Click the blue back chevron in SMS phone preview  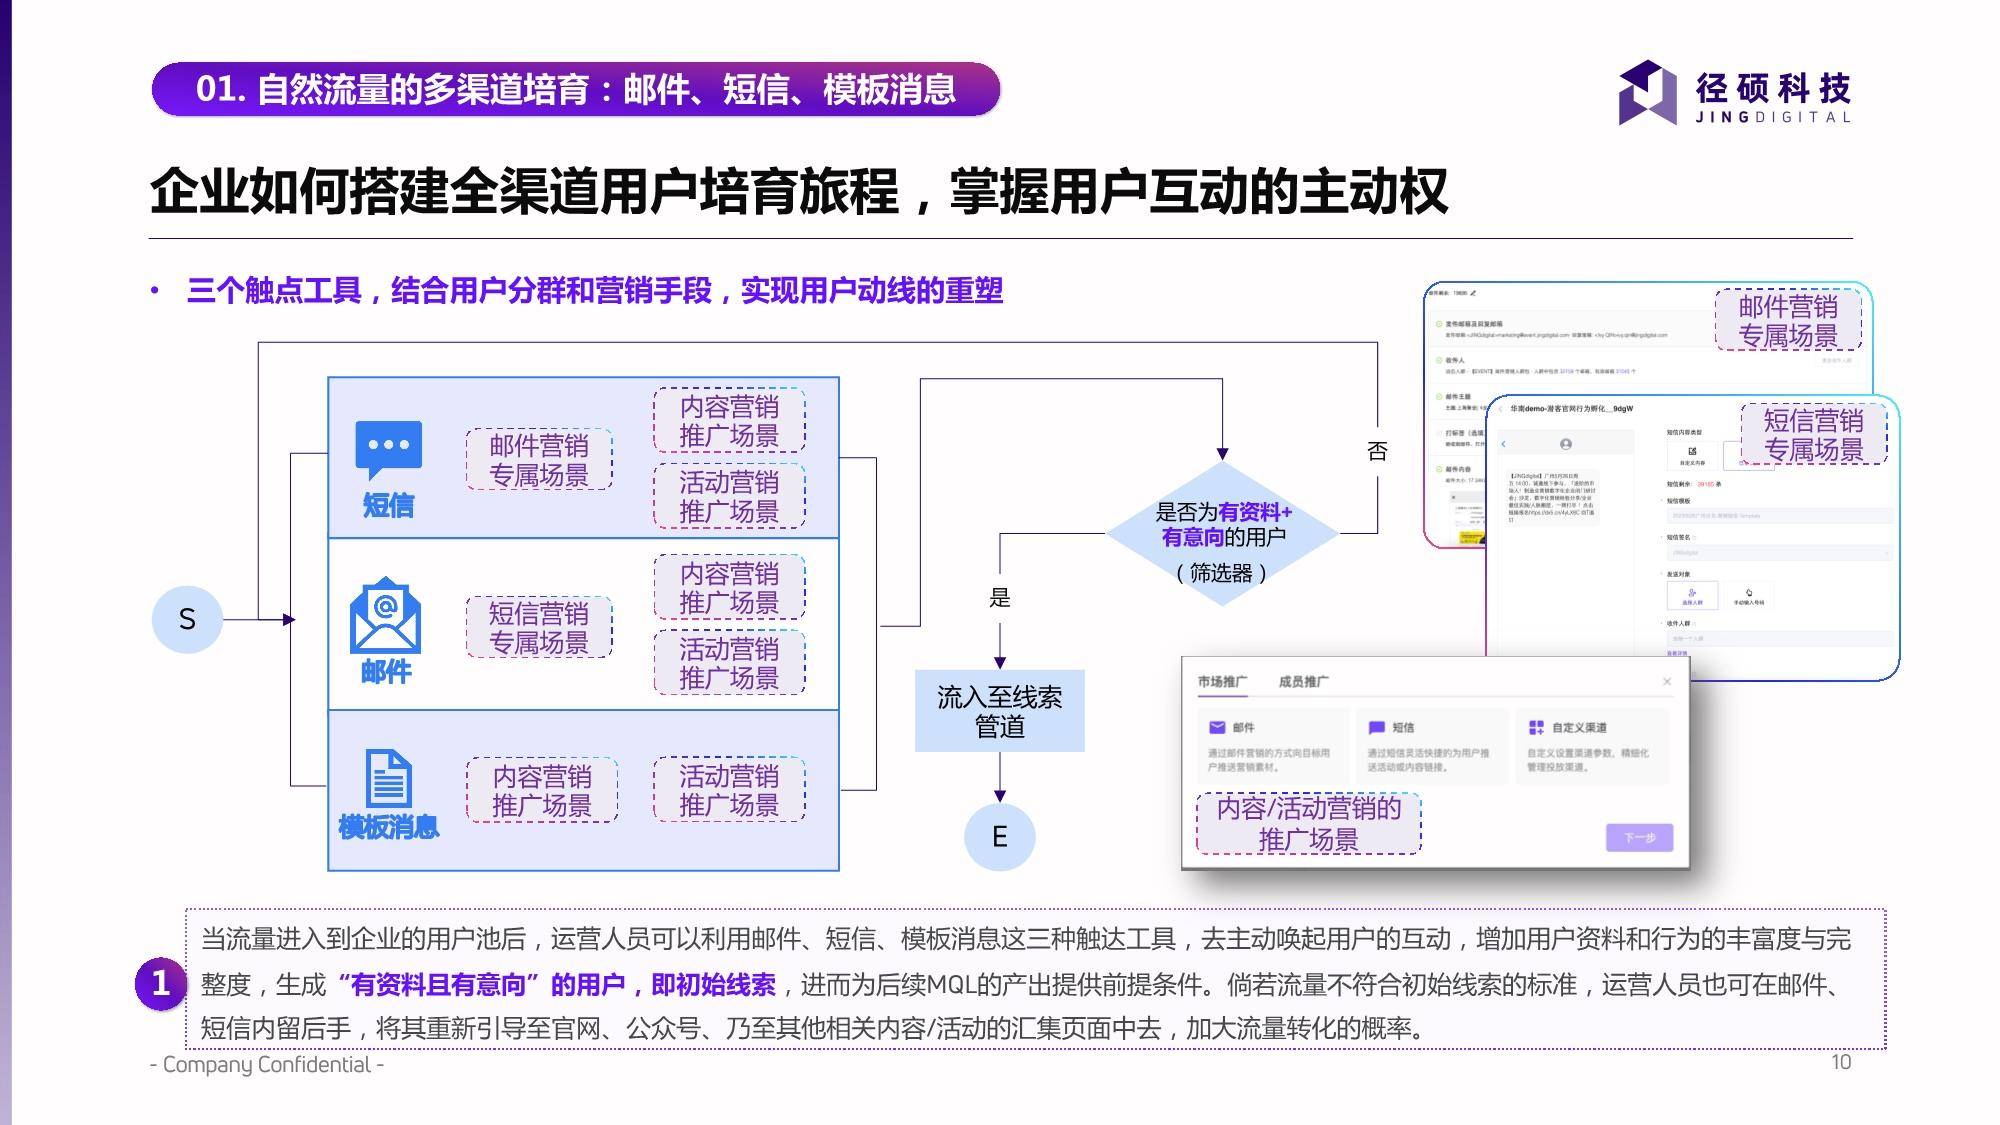[x=1503, y=444]
